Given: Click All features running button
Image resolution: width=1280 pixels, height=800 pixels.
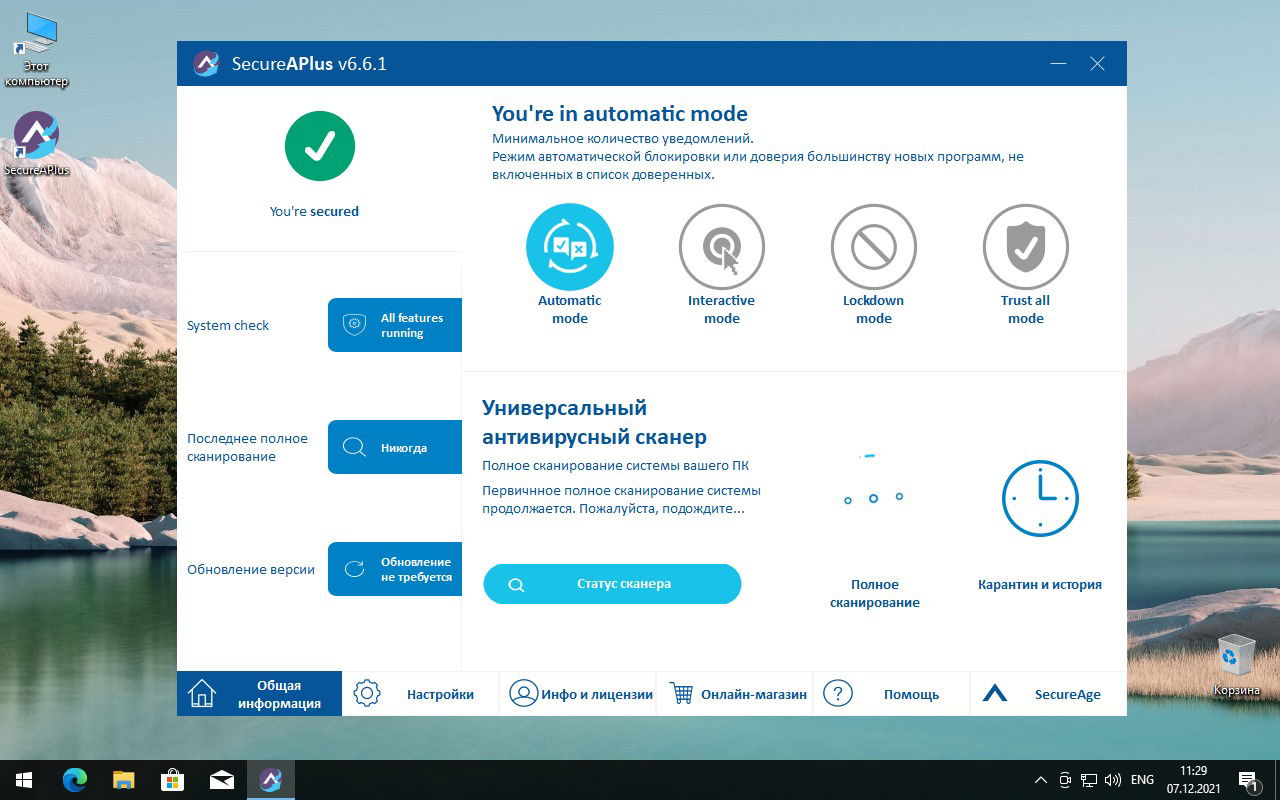Looking at the screenshot, I should (x=395, y=325).
